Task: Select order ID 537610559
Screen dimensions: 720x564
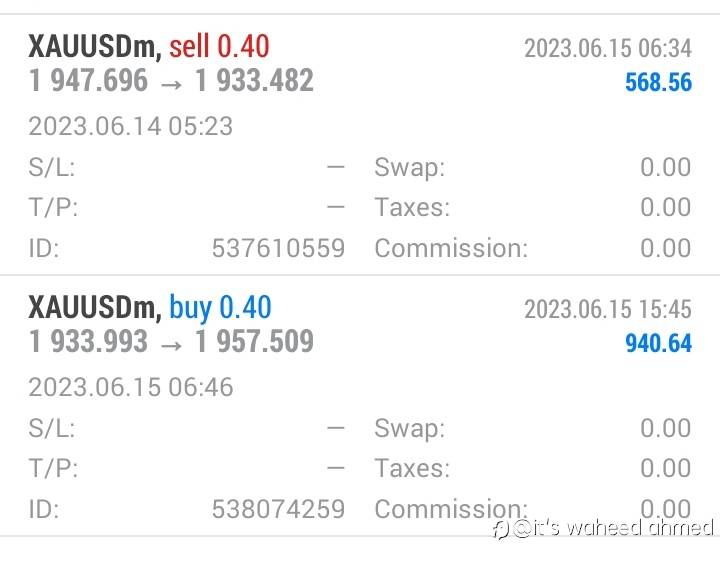Action: tap(278, 248)
